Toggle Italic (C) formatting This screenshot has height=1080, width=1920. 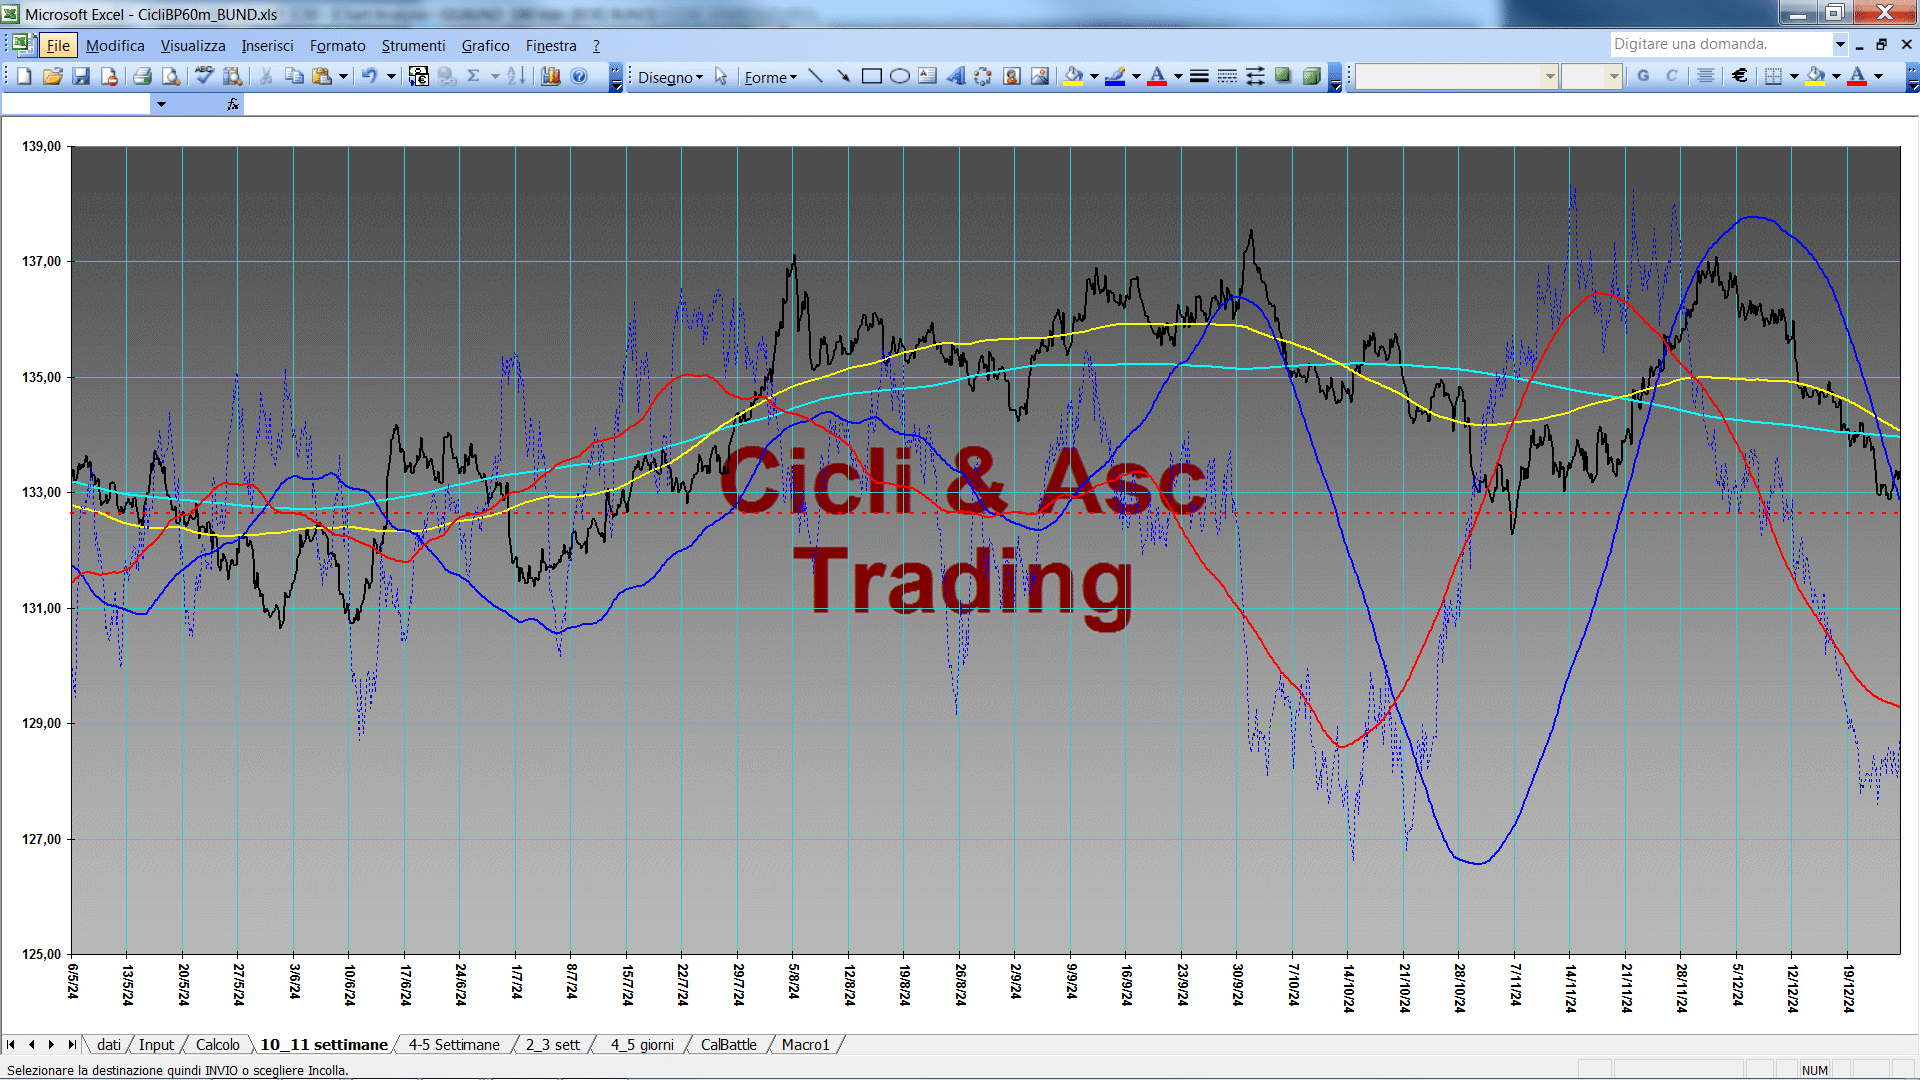[x=1671, y=76]
